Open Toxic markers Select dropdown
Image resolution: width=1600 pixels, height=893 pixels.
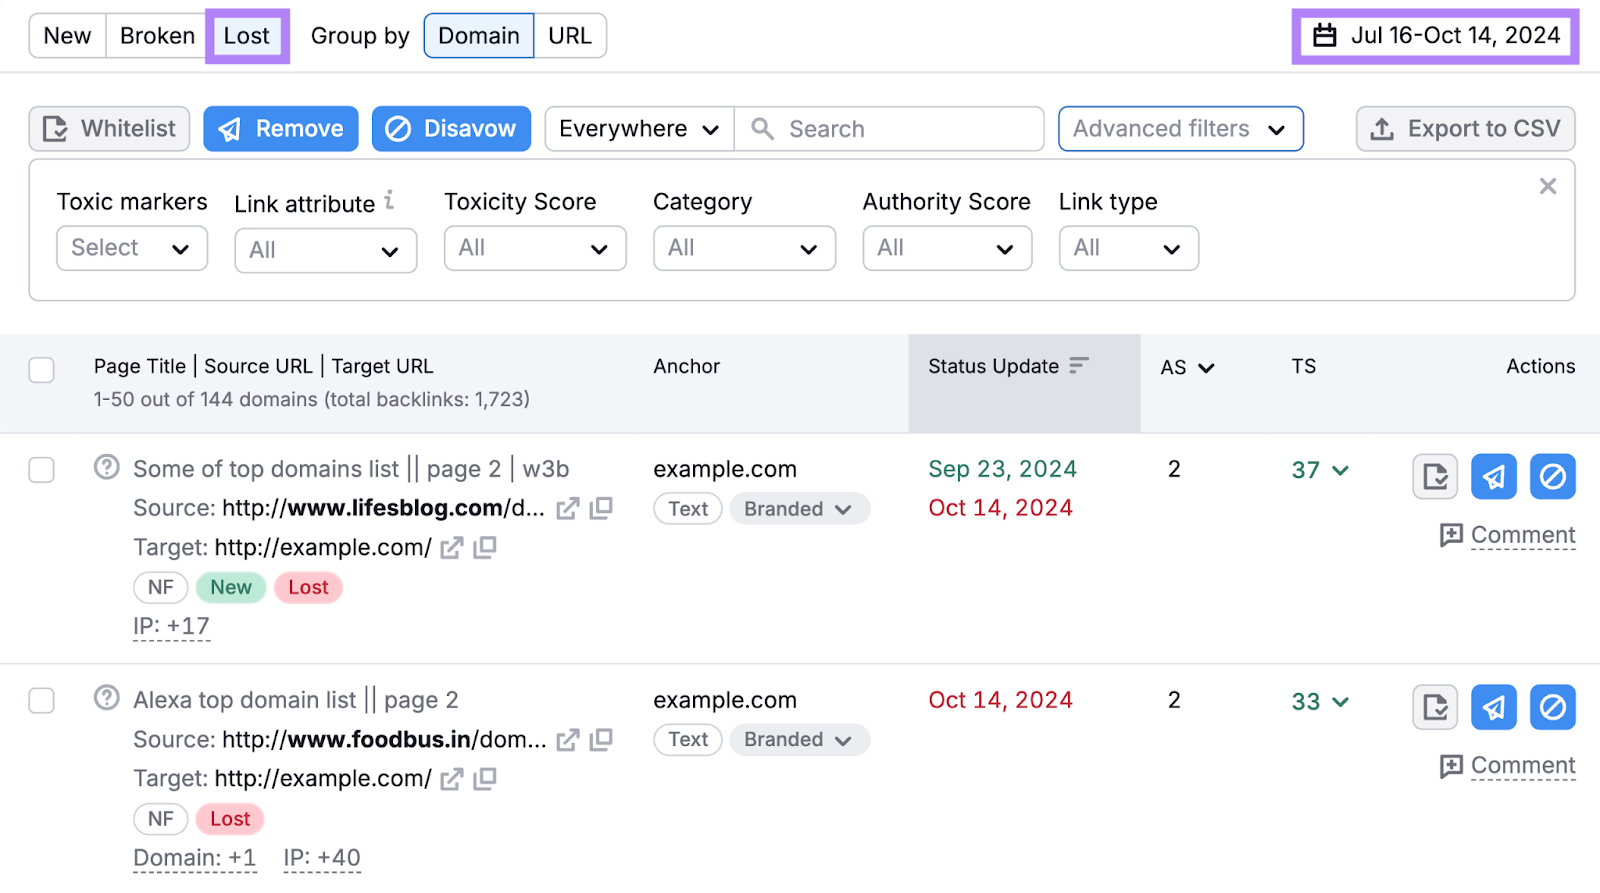coord(132,248)
